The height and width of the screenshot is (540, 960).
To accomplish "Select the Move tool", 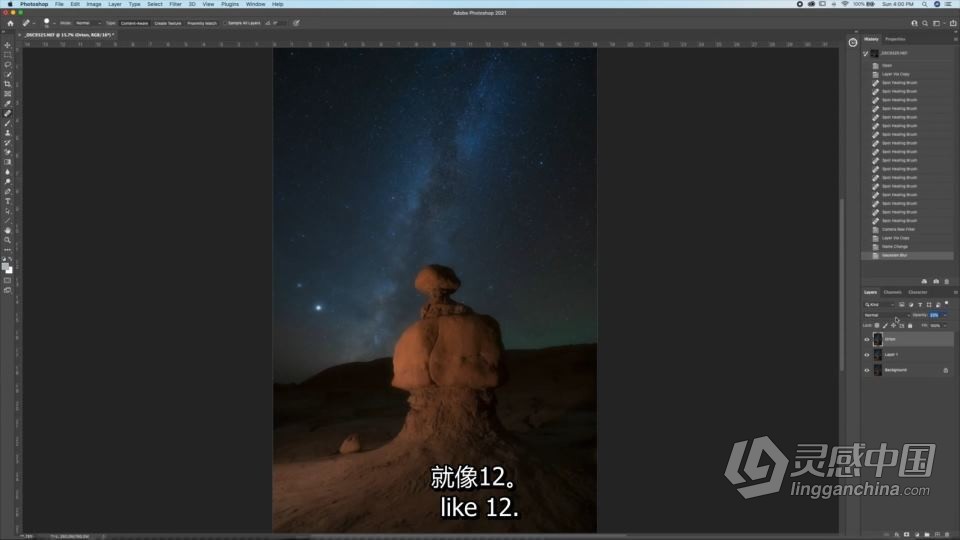I will (7, 45).
